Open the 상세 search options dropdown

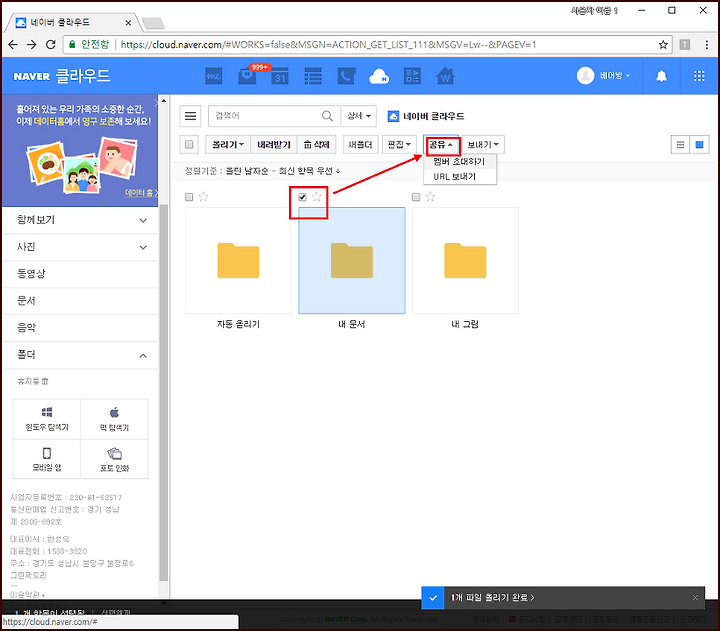(359, 116)
